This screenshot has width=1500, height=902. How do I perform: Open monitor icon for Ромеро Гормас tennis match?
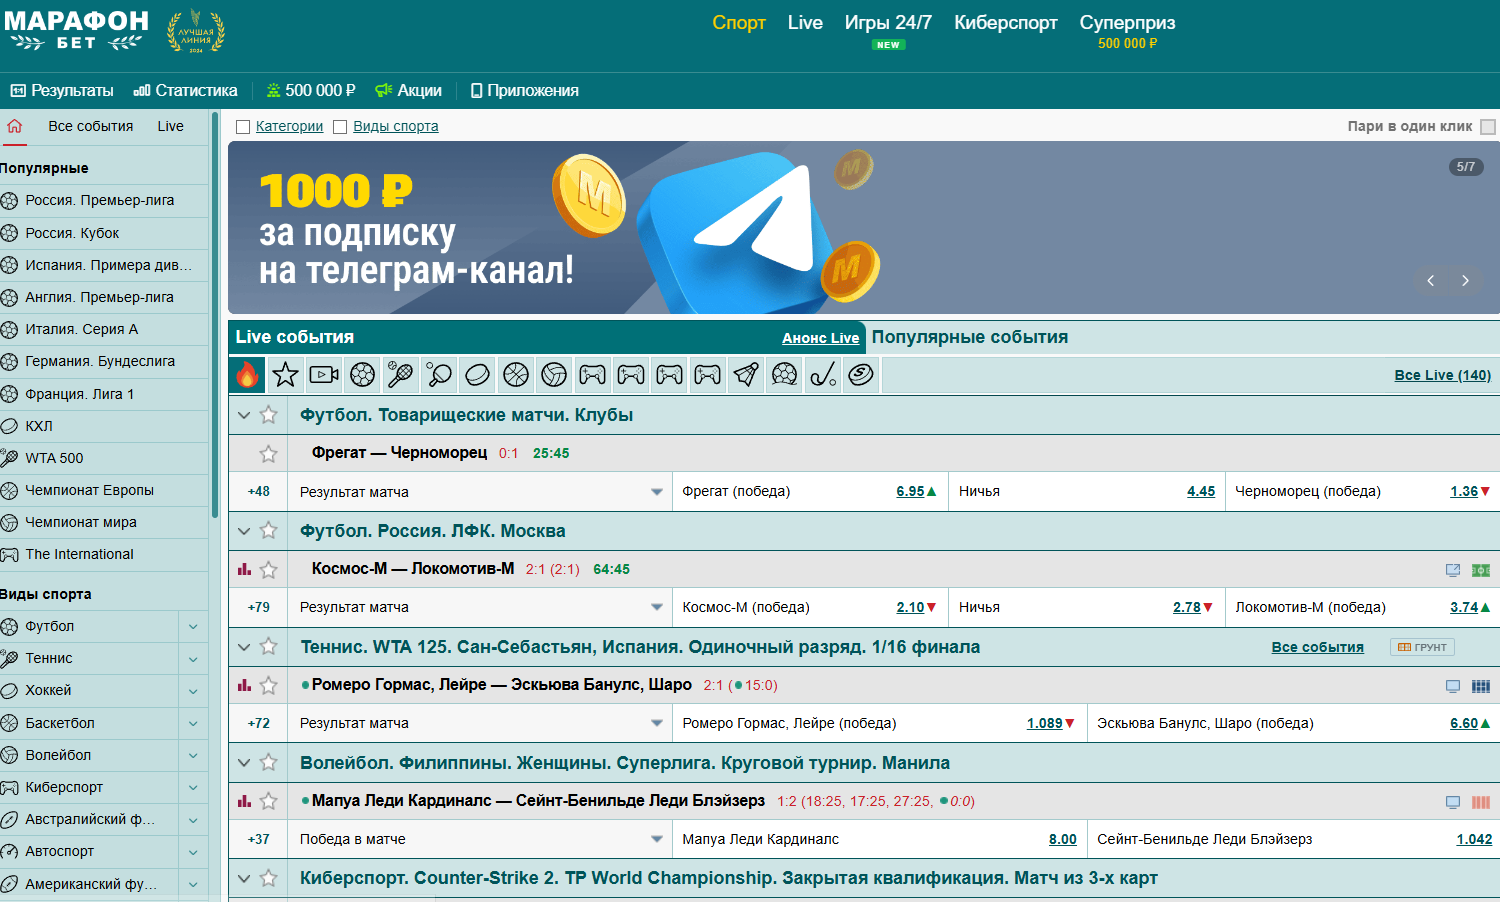click(x=1453, y=686)
